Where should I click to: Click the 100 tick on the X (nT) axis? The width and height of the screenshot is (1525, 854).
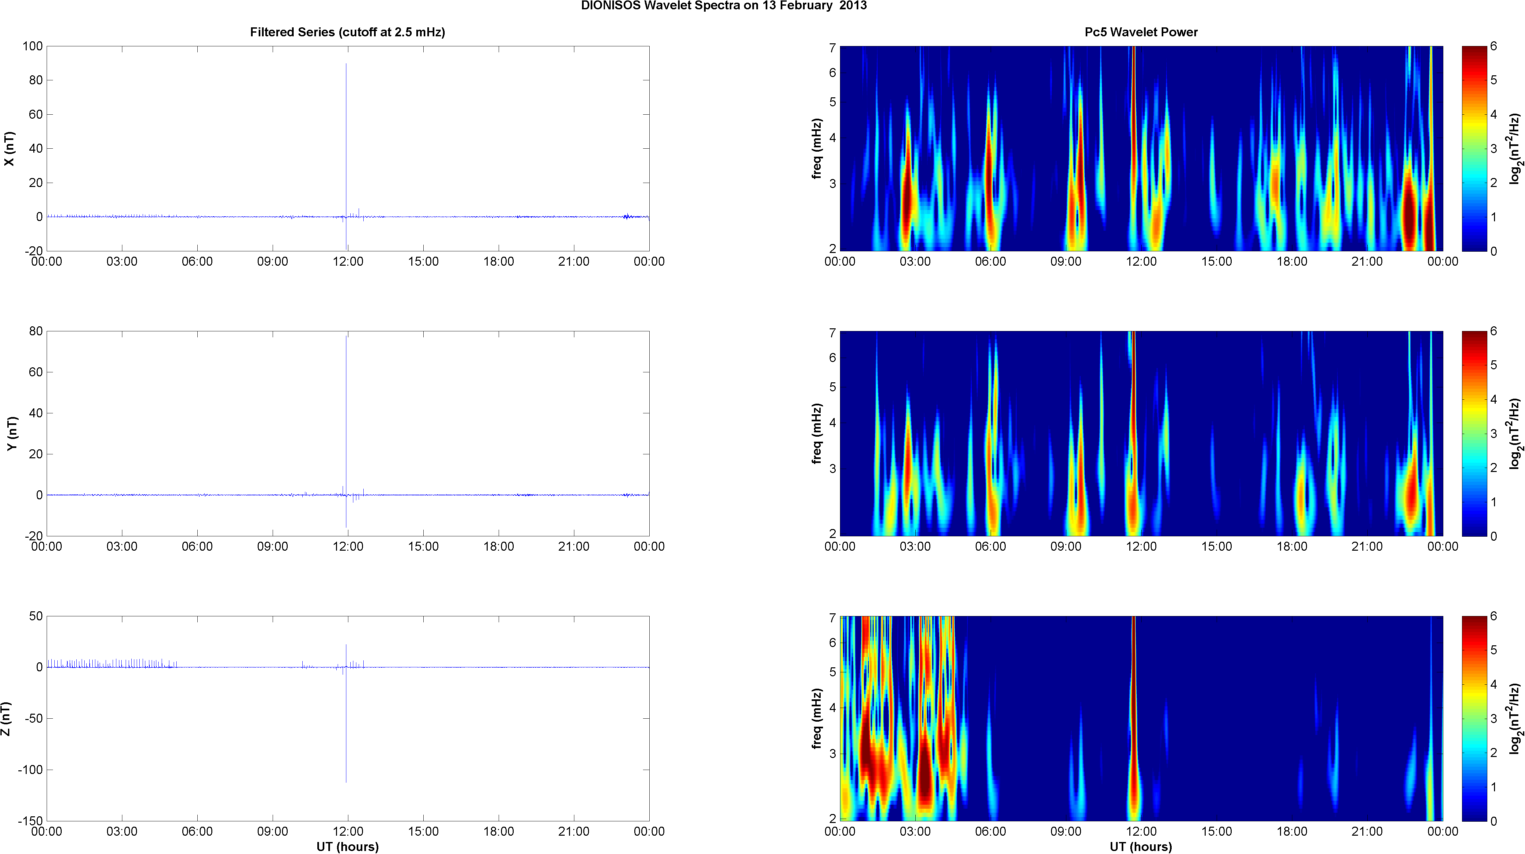pyautogui.click(x=32, y=46)
